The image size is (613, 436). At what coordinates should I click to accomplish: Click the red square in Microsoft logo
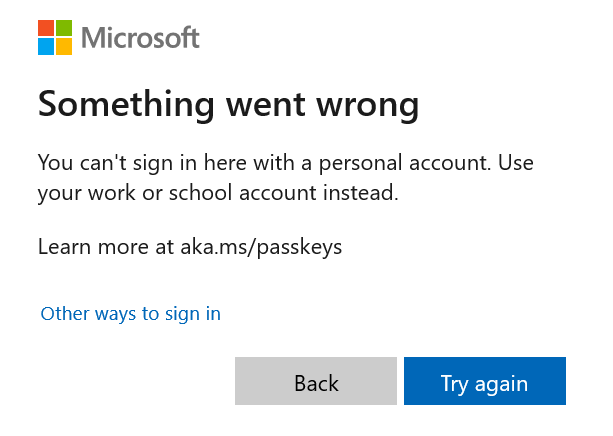pos(46,28)
